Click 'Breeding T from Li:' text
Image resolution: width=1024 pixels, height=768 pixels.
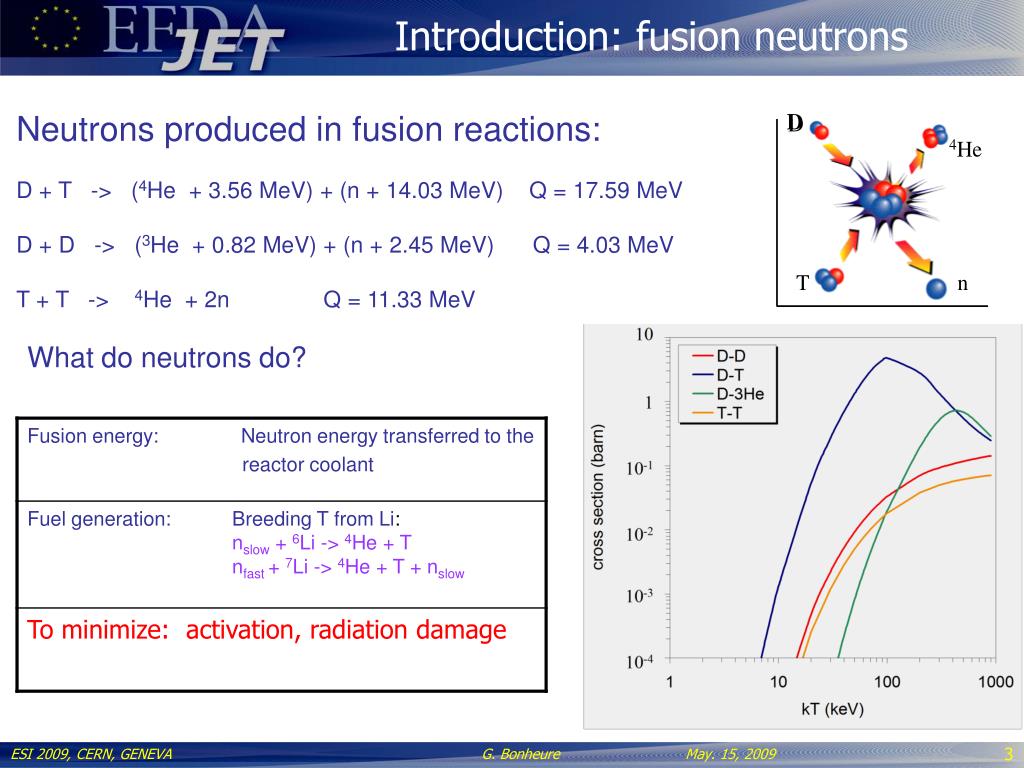[316, 519]
